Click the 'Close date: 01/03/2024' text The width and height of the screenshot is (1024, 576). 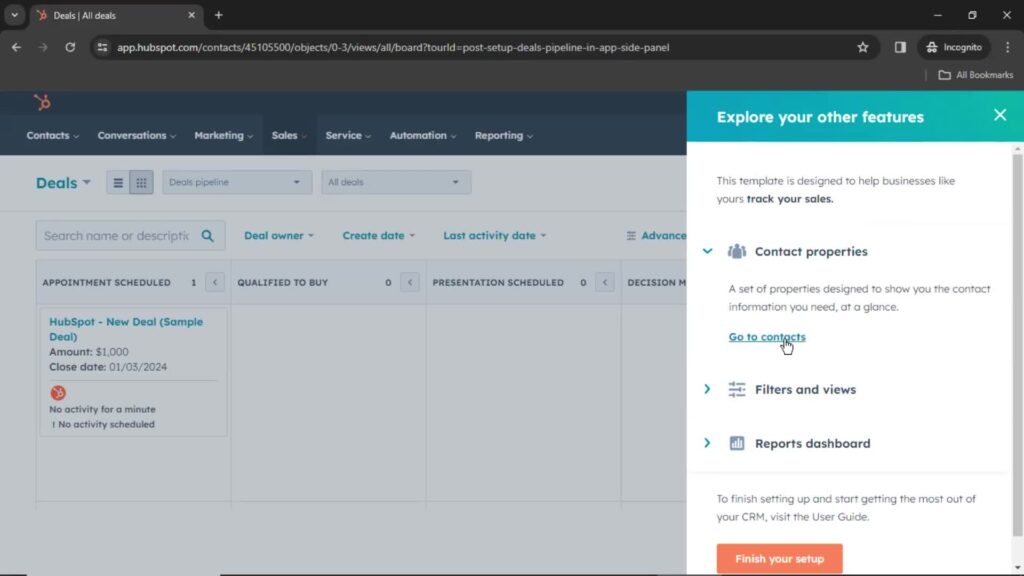click(x=108, y=367)
